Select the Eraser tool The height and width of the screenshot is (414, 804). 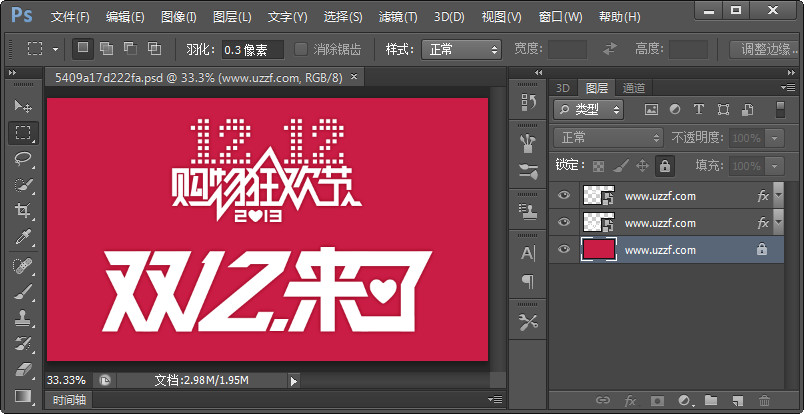point(23,369)
